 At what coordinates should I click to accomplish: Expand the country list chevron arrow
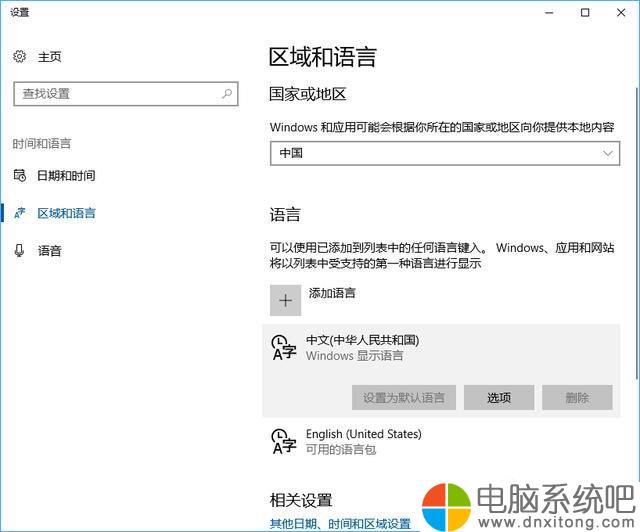(608, 154)
